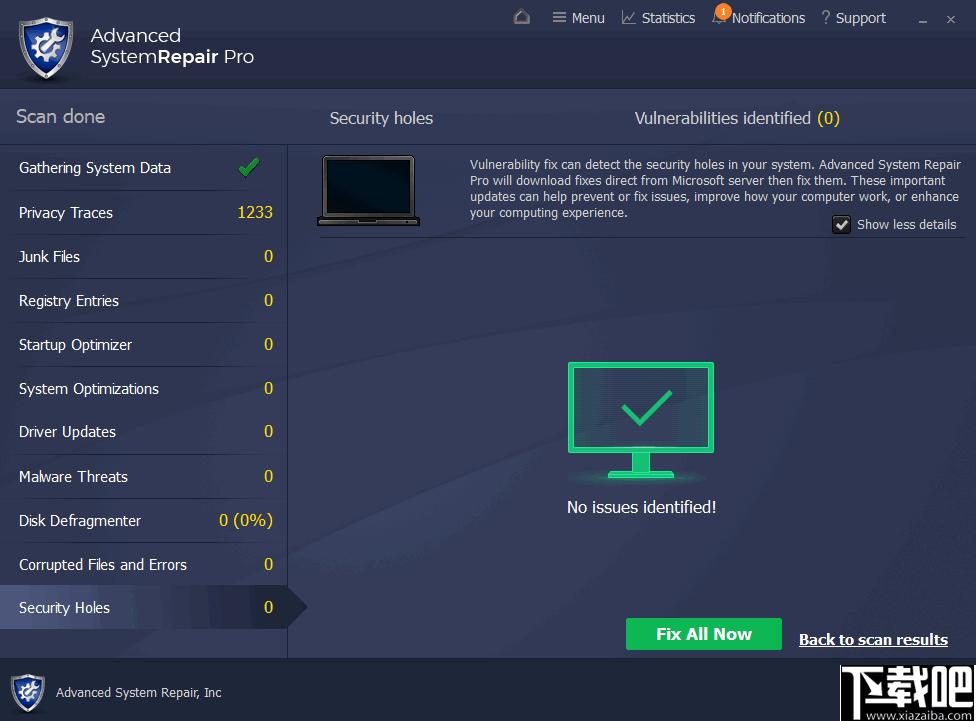Click the 0 (0%) Disk Defragmenter value
The height and width of the screenshot is (721, 976).
(x=246, y=520)
